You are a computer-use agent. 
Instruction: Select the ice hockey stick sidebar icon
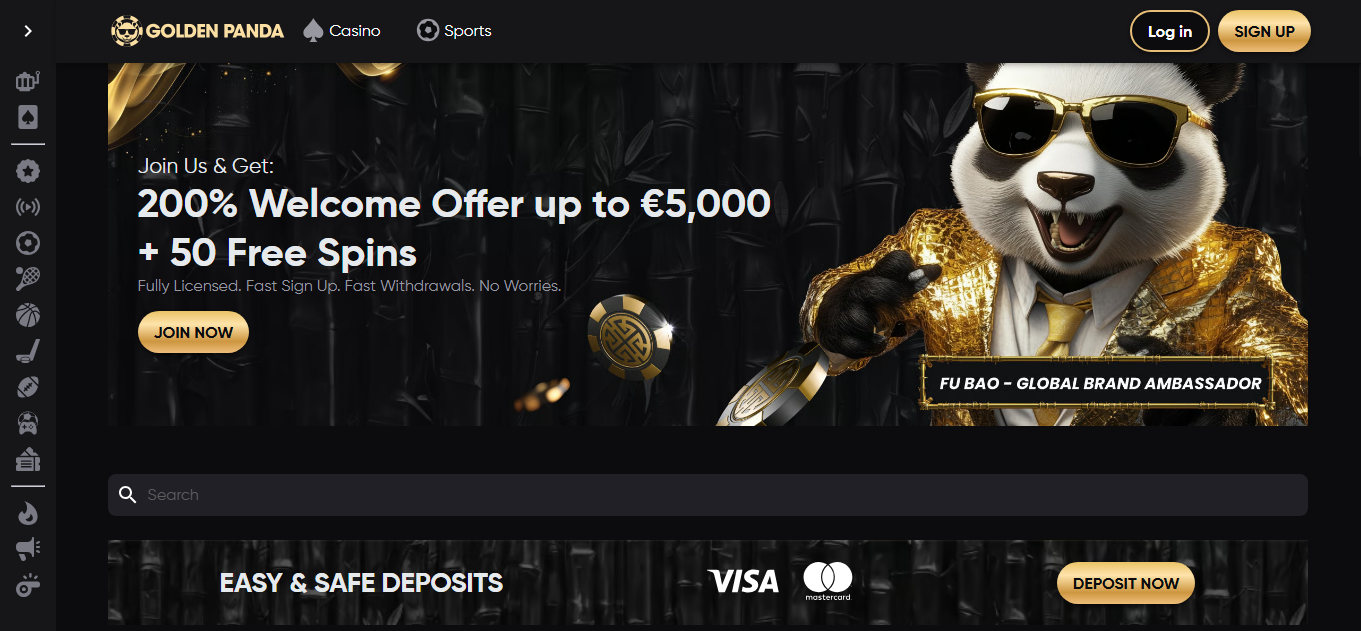tap(28, 352)
